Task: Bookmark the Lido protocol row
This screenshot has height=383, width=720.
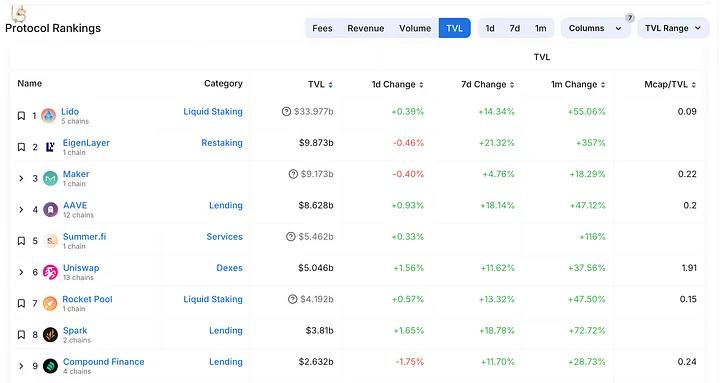Action: (21, 116)
